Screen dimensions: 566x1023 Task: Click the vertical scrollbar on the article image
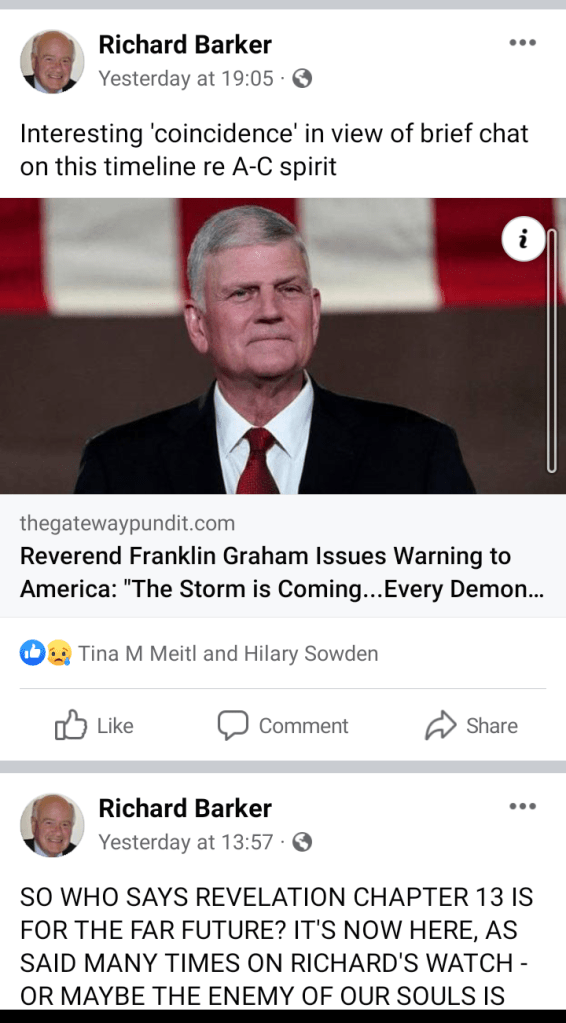[x=552, y=350]
